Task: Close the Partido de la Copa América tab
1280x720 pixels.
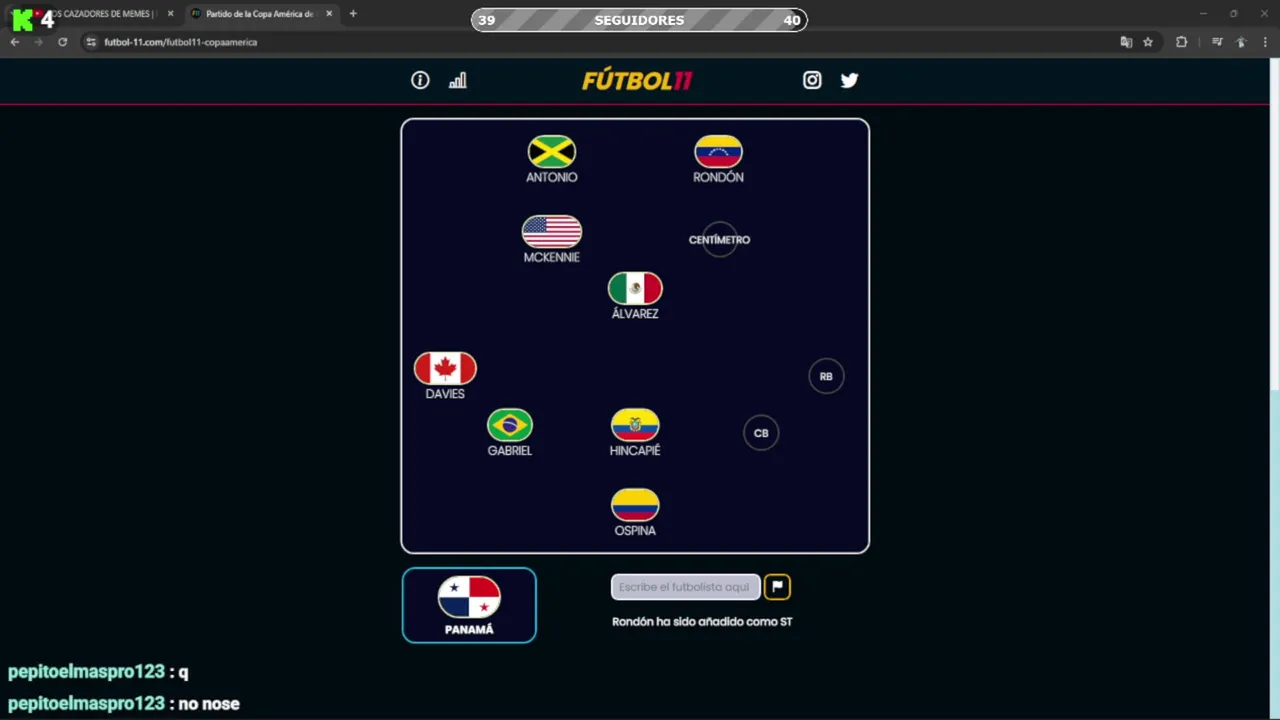Action: [x=329, y=14]
